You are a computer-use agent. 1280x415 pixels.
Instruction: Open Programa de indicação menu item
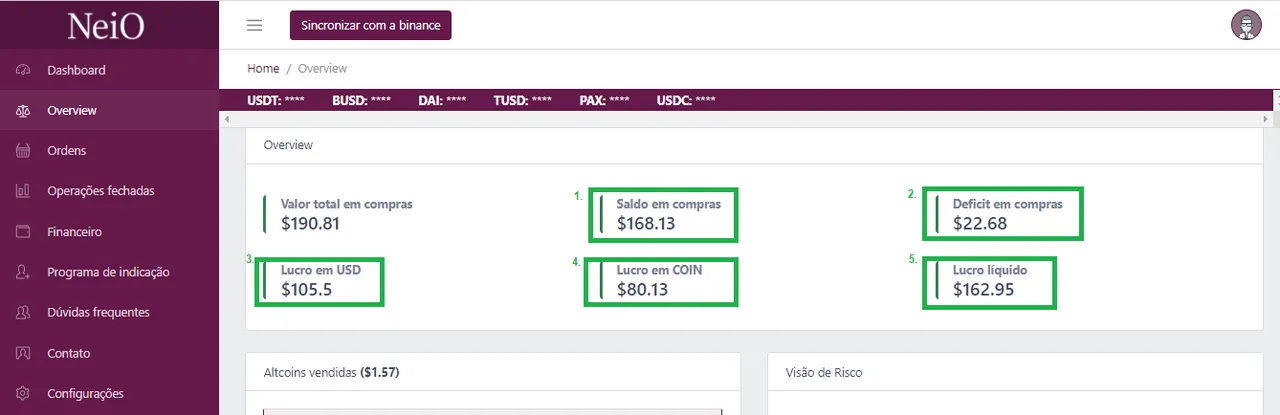(x=109, y=272)
